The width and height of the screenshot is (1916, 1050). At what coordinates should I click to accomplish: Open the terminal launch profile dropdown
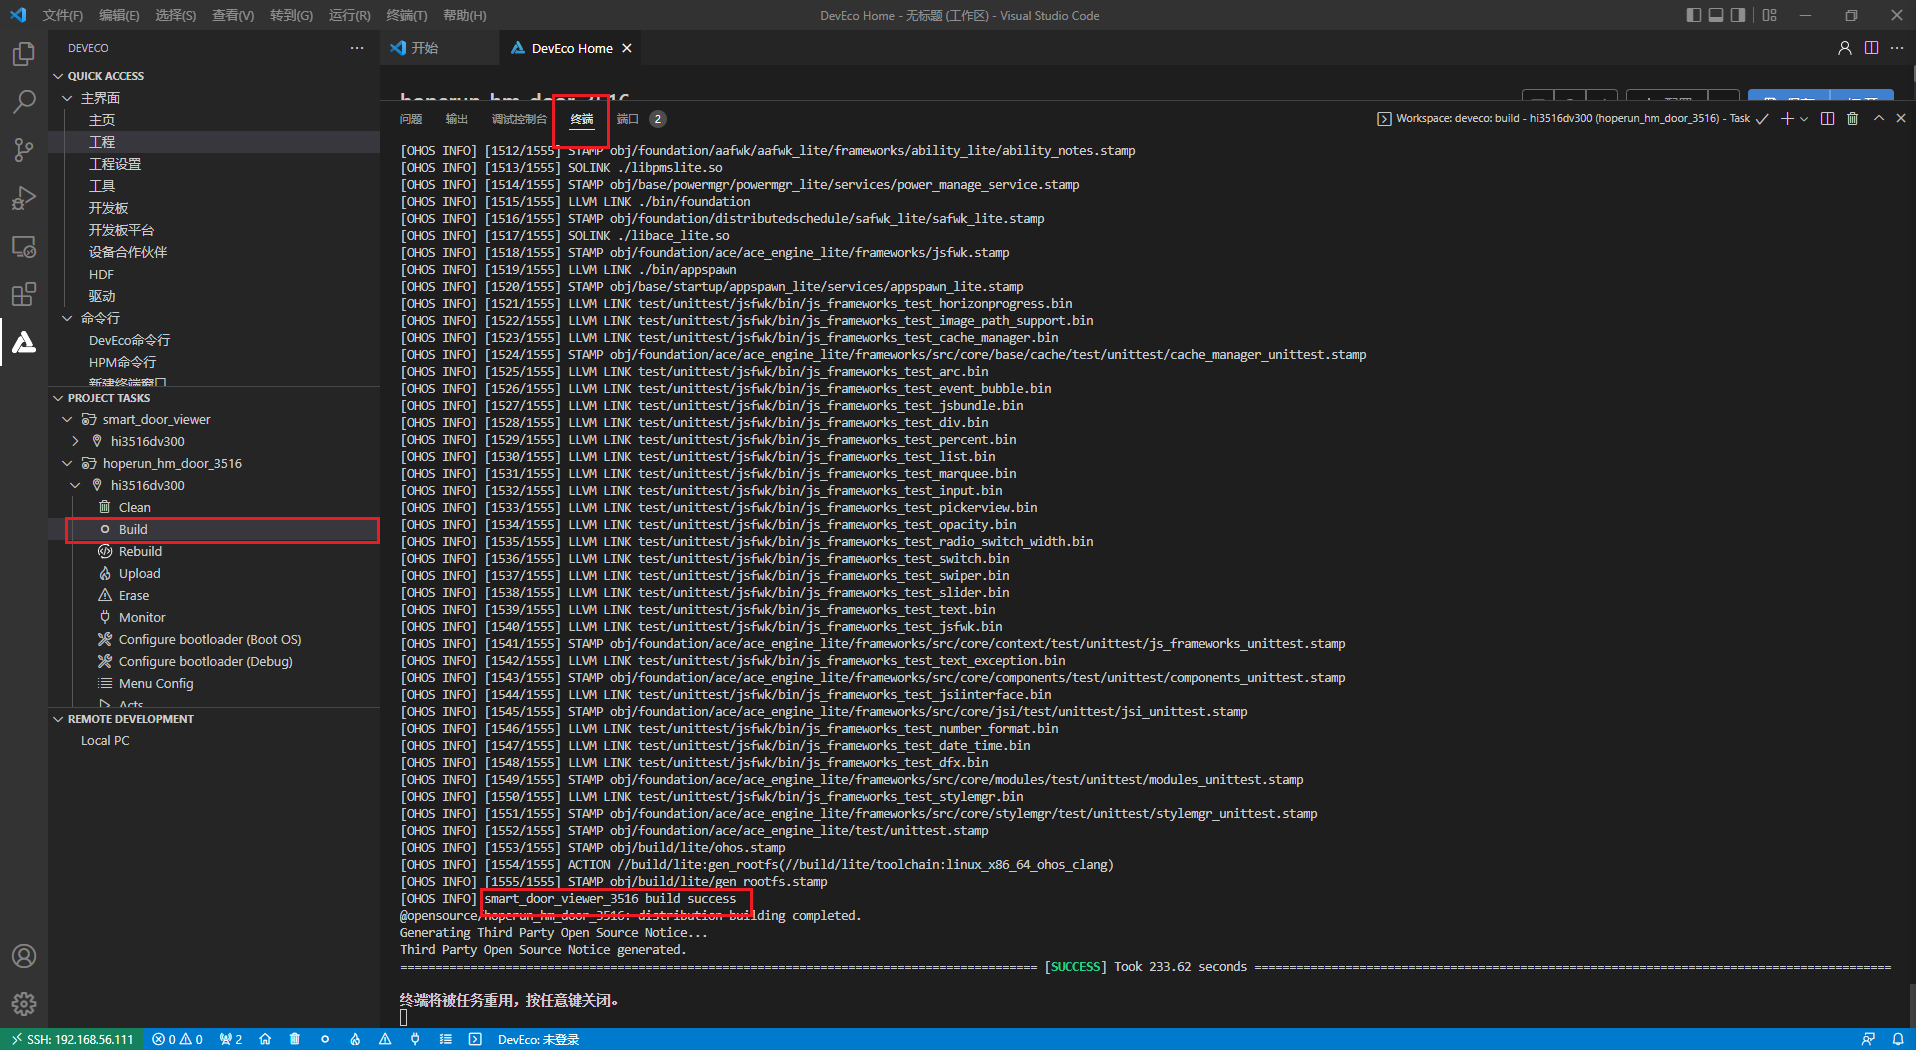(x=1804, y=118)
